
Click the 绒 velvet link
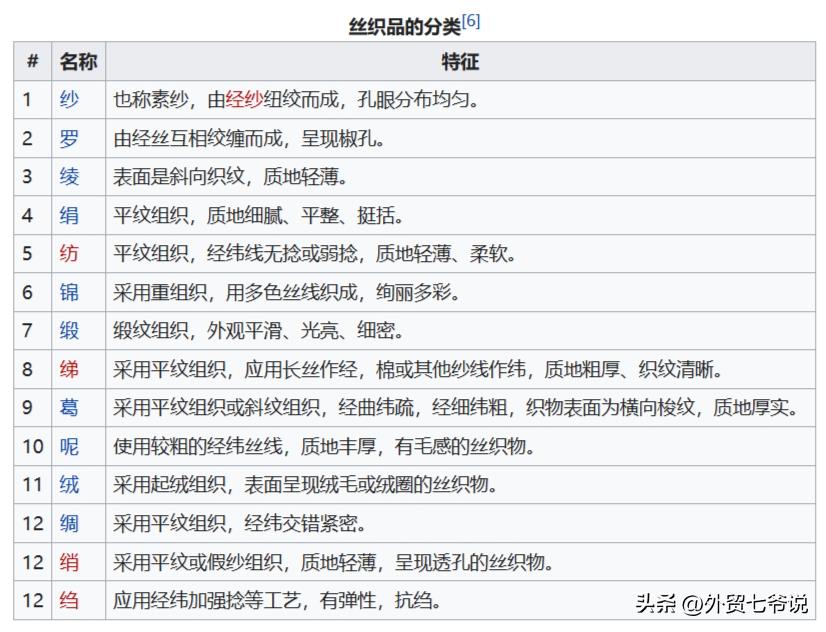coord(69,485)
